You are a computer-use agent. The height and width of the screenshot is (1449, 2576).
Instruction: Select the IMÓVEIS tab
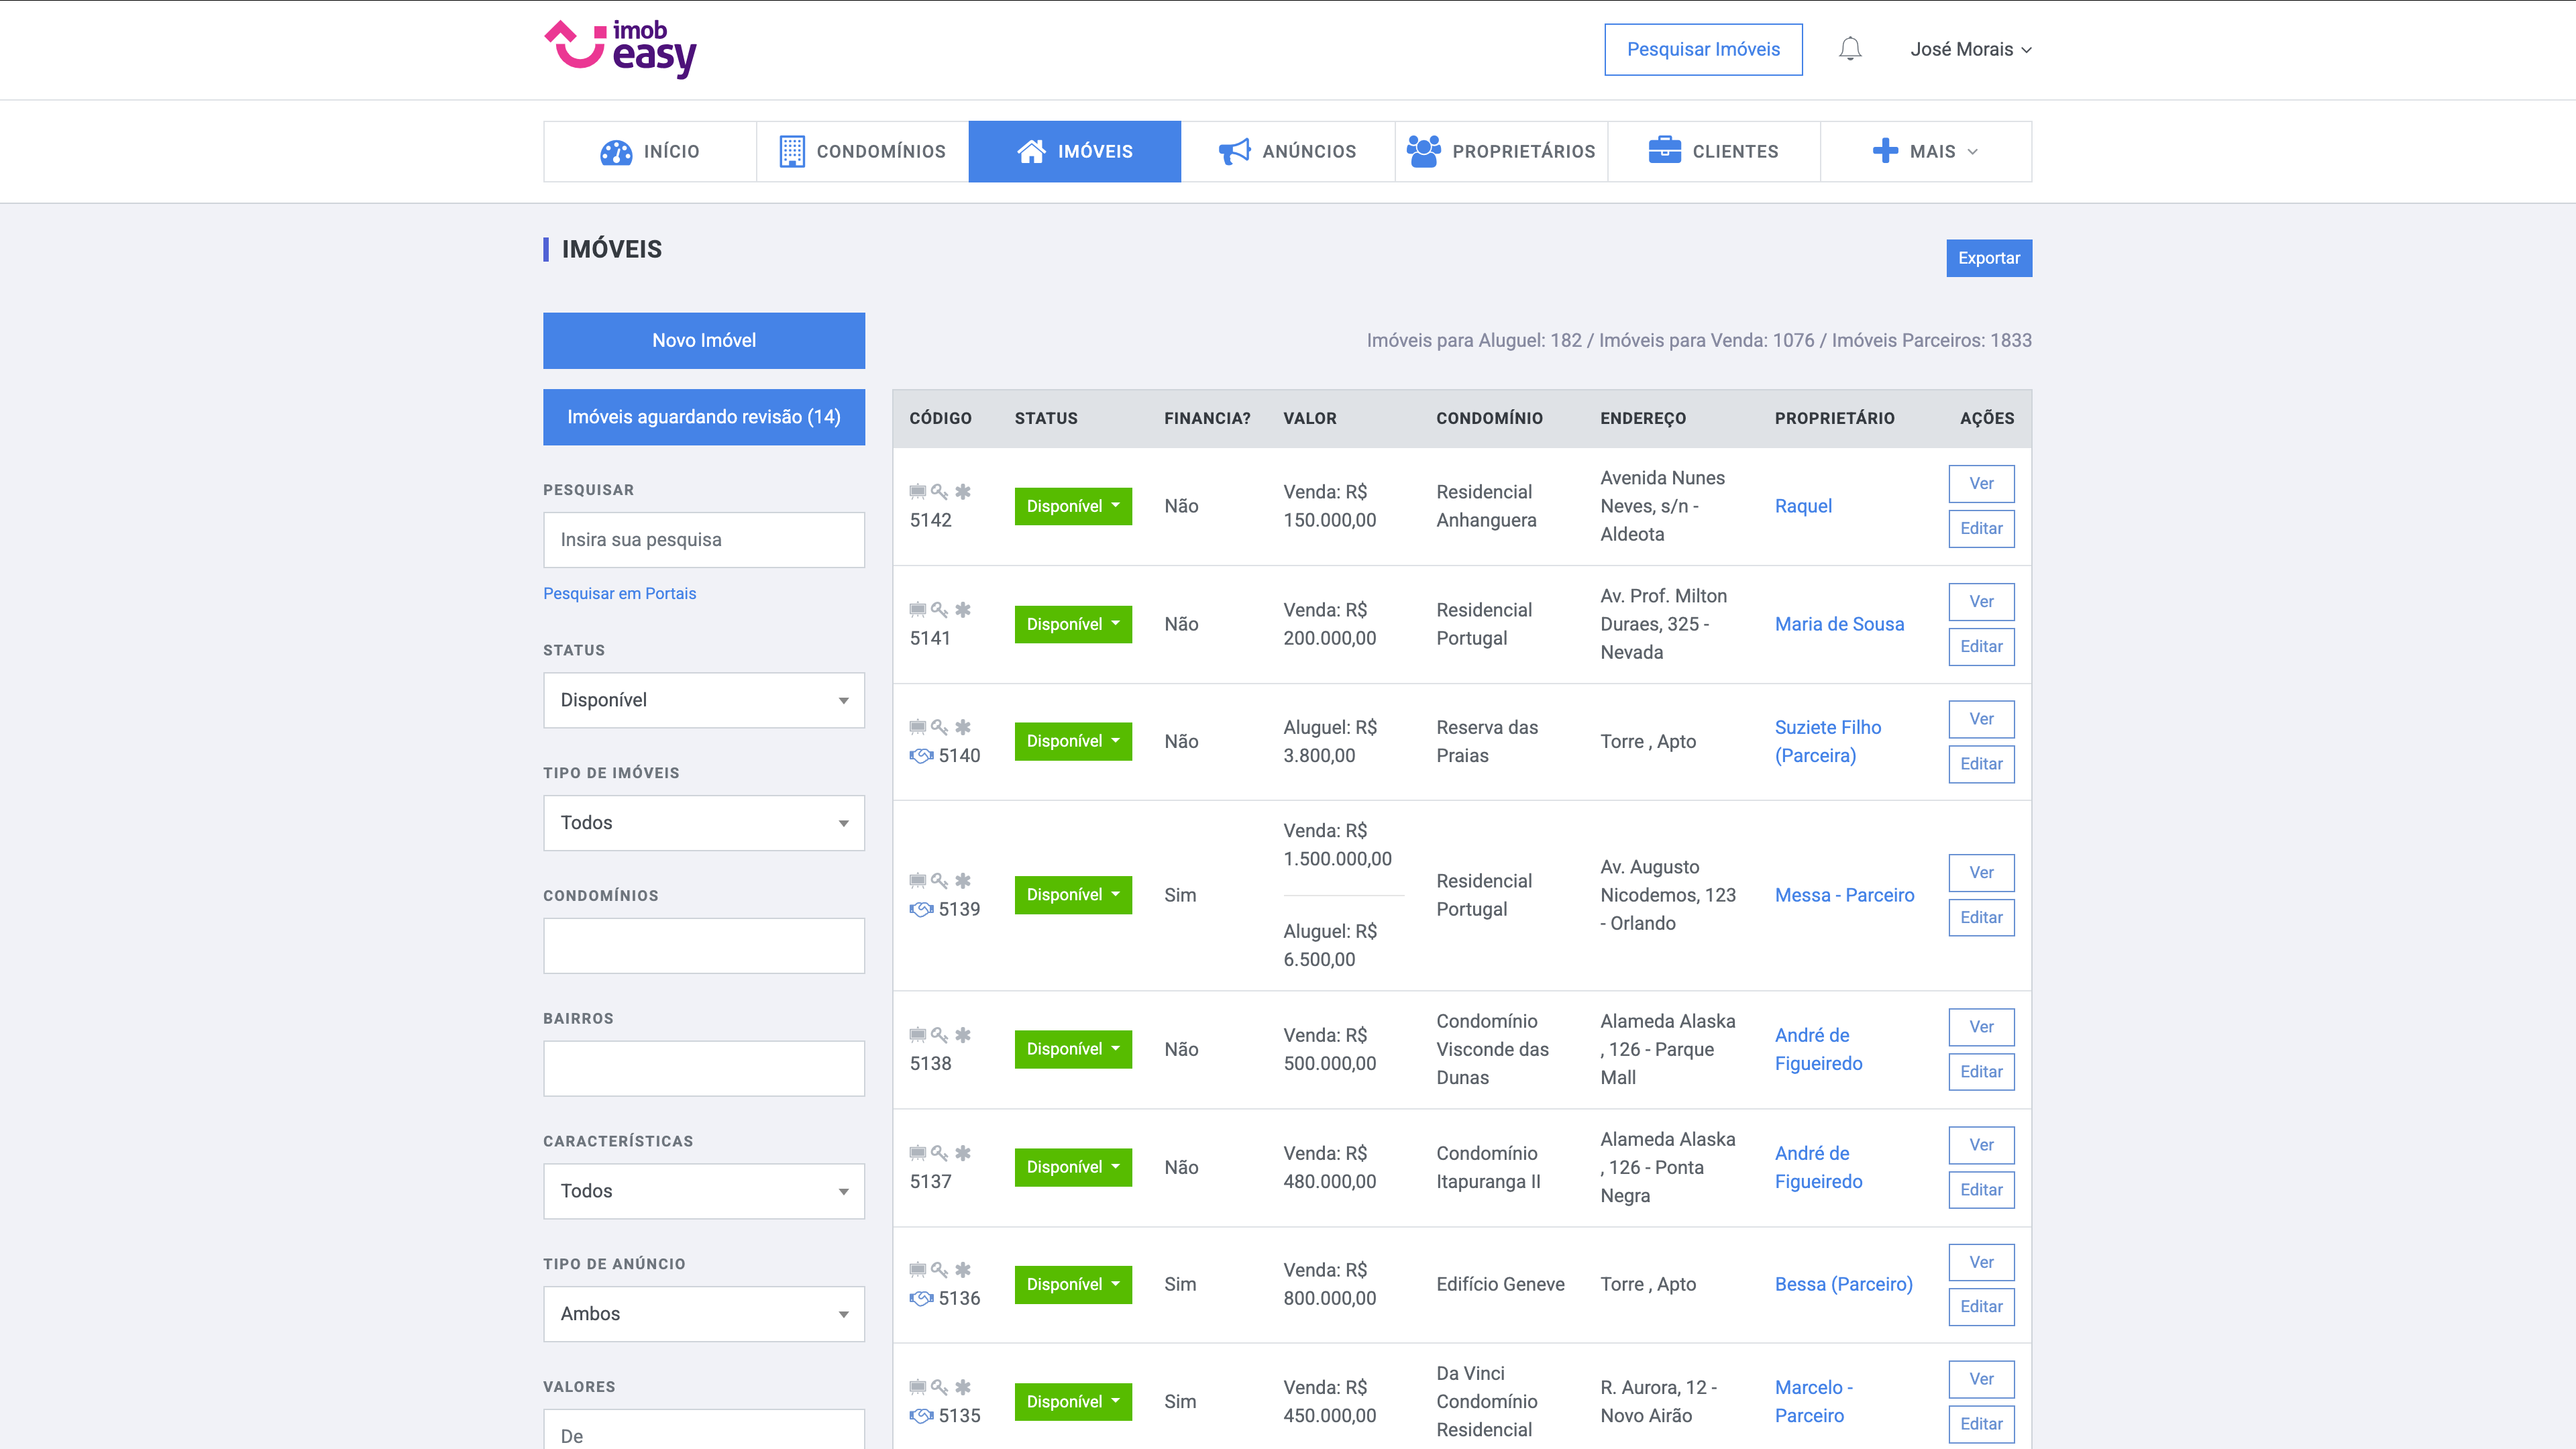tap(1075, 151)
